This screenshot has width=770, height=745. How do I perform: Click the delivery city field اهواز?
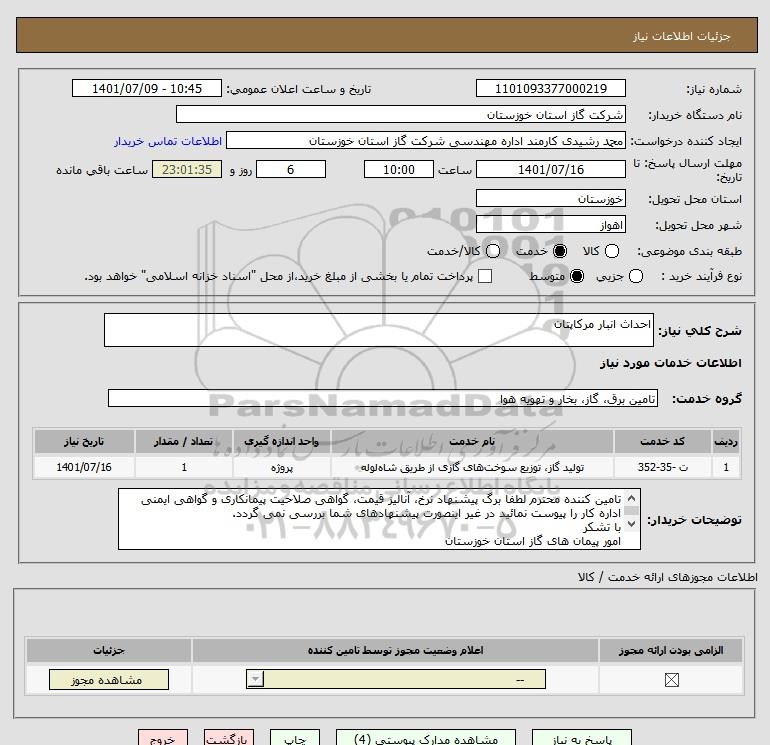point(550,225)
